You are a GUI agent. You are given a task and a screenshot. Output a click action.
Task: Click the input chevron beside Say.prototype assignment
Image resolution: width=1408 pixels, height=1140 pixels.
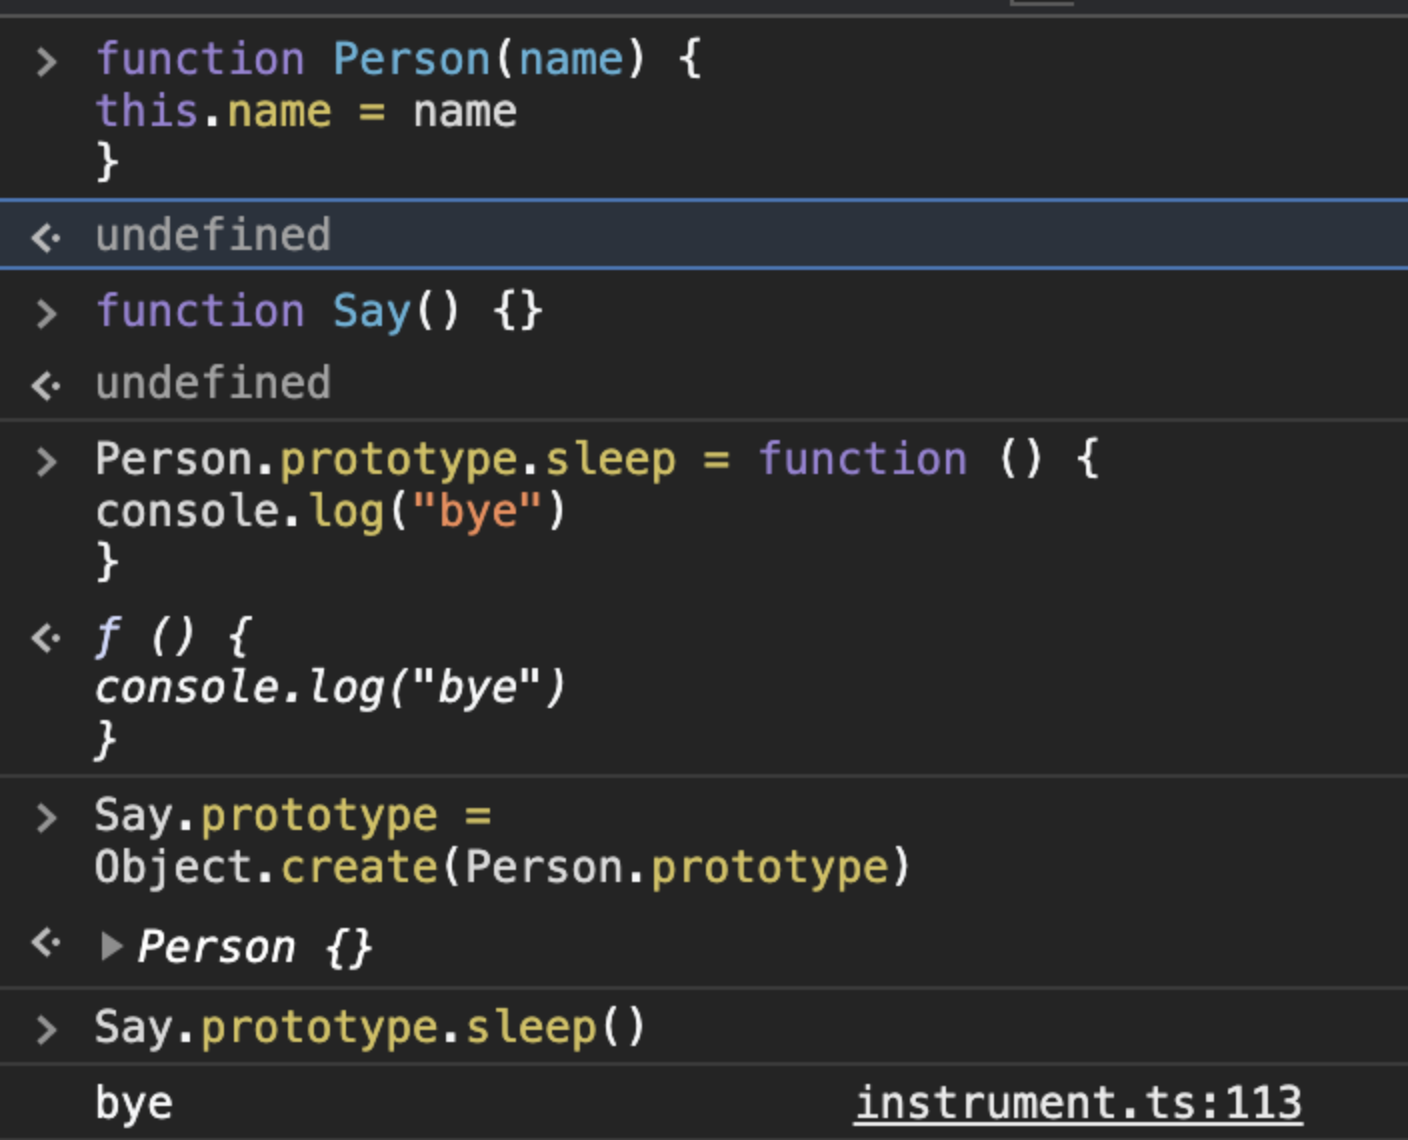[46, 818]
